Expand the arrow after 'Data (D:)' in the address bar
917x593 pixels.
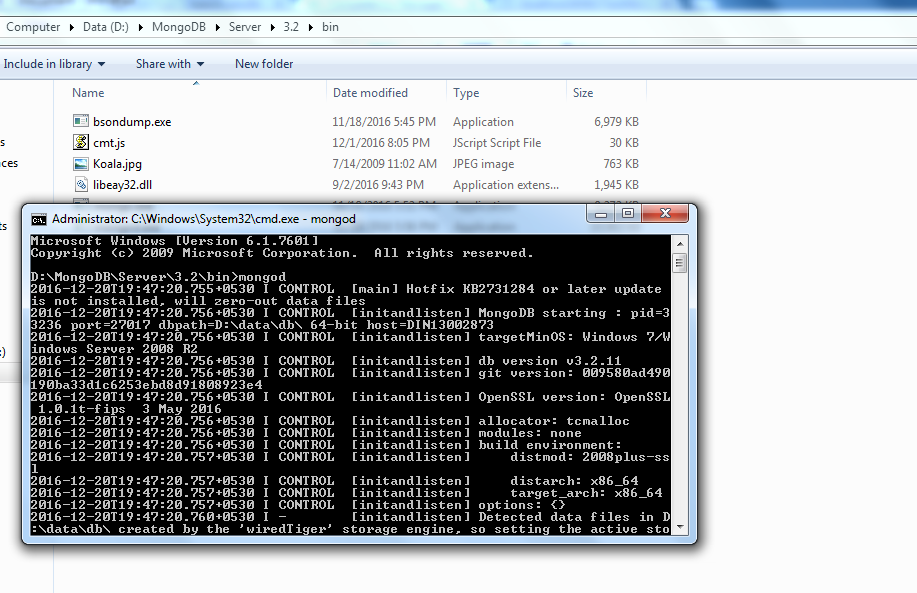pyautogui.click(x=142, y=27)
